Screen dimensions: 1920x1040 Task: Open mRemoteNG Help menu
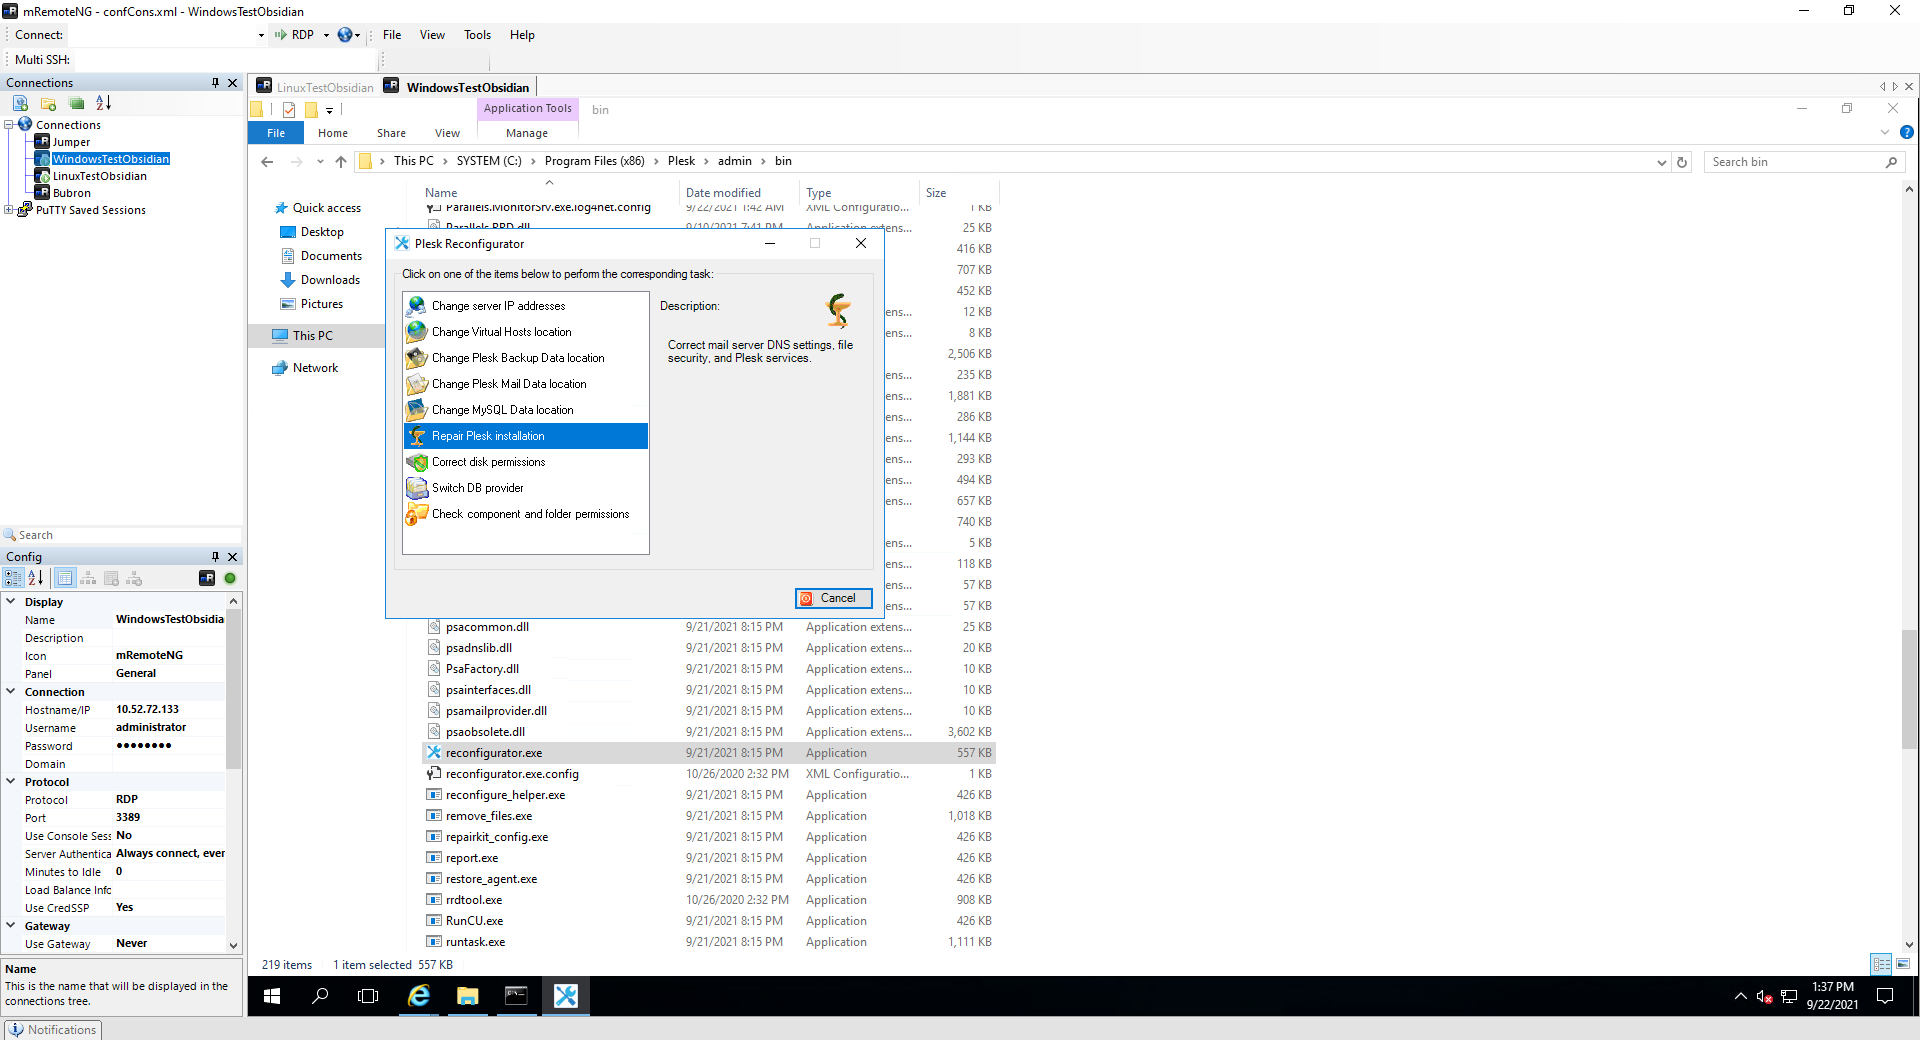[522, 35]
